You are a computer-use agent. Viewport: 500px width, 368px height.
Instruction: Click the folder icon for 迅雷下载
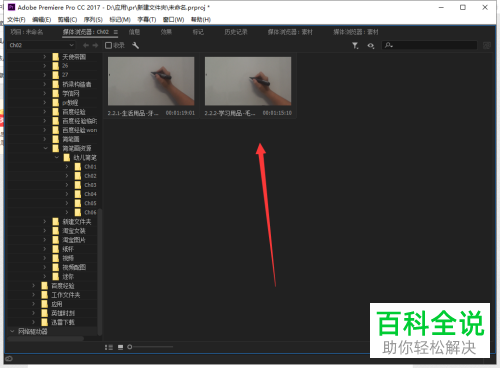45,322
